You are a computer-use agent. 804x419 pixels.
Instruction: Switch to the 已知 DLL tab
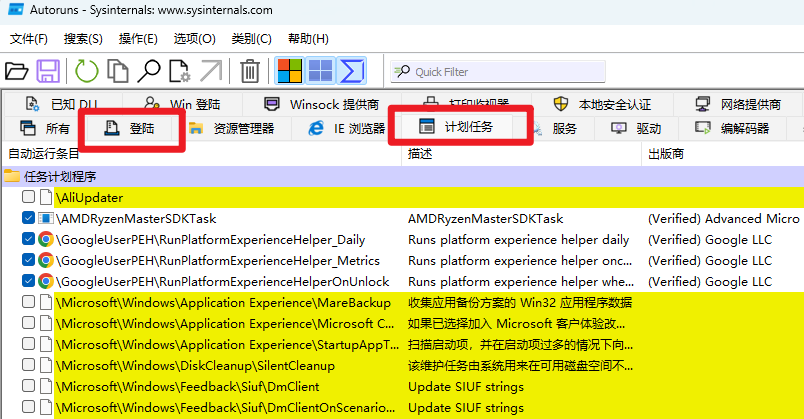coord(63,104)
